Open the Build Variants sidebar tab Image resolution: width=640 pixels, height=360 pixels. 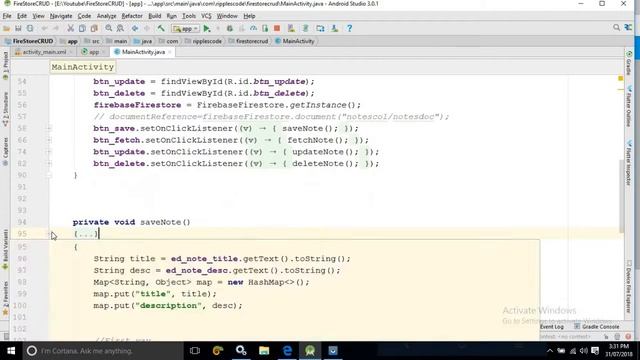pos(5,249)
